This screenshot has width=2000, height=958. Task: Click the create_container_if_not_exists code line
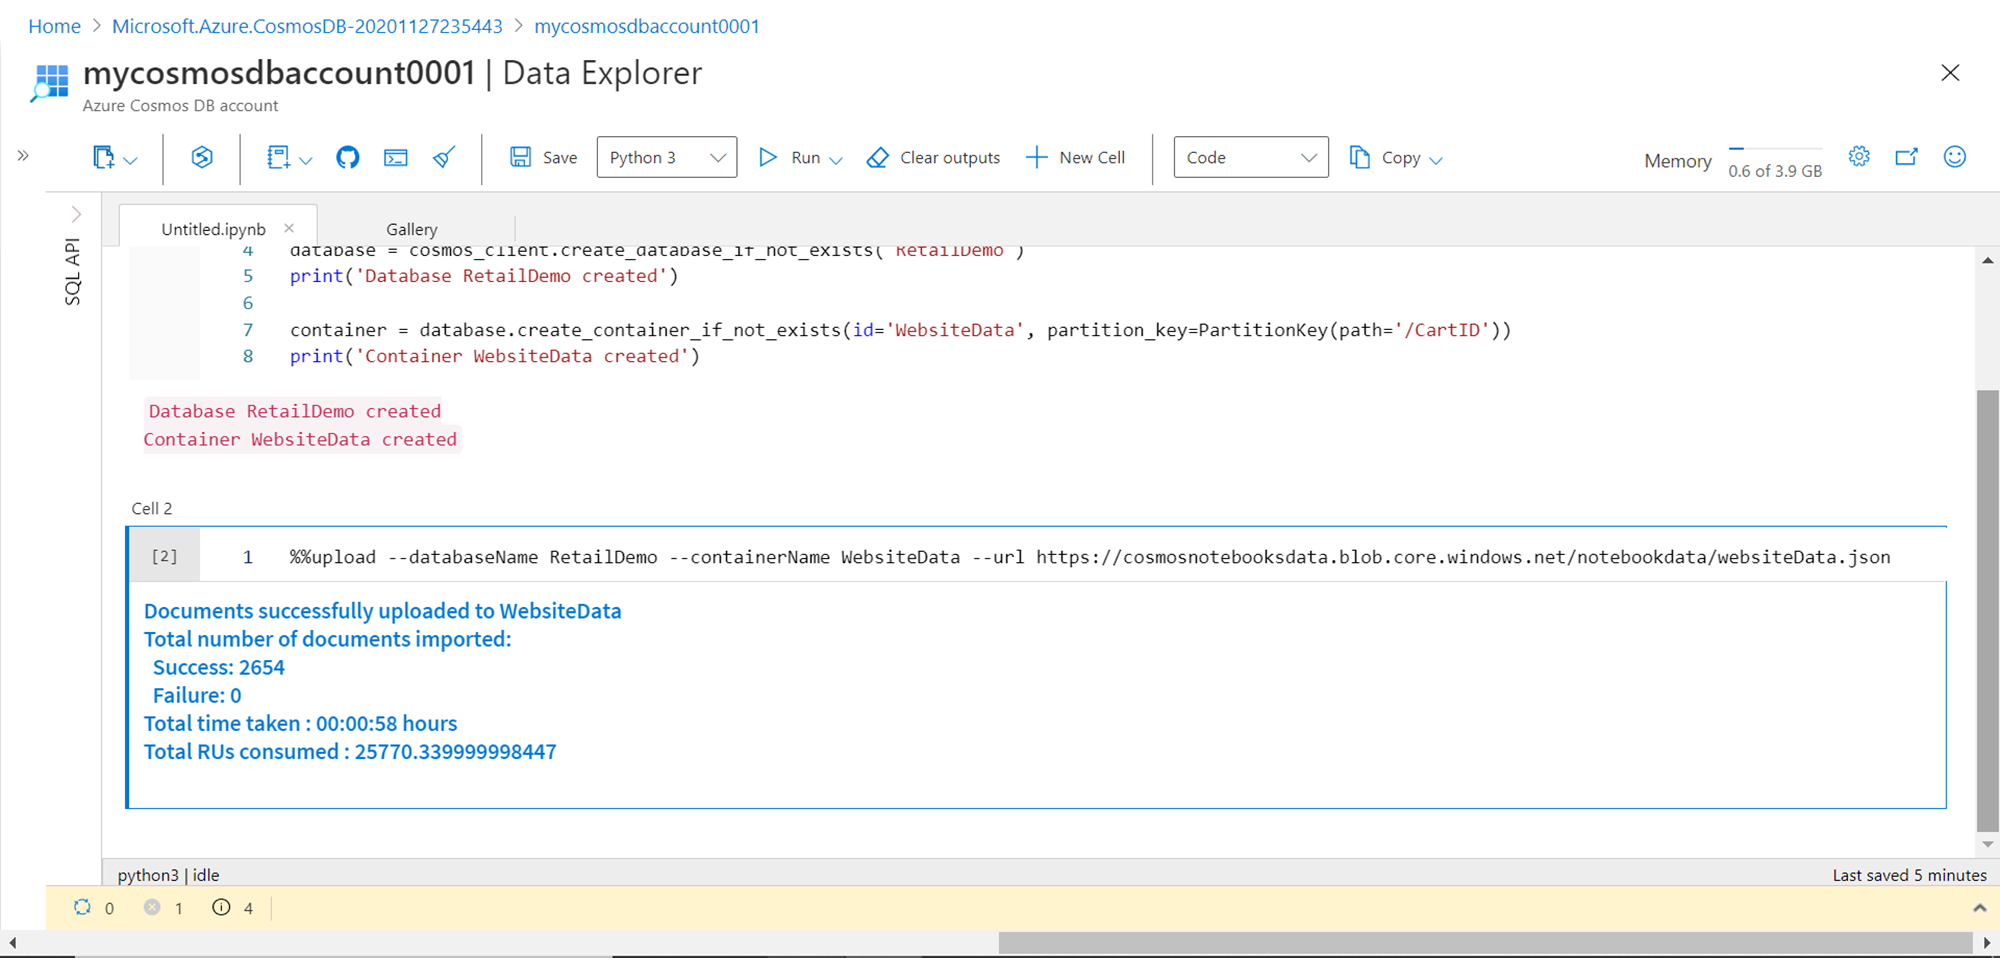point(900,330)
